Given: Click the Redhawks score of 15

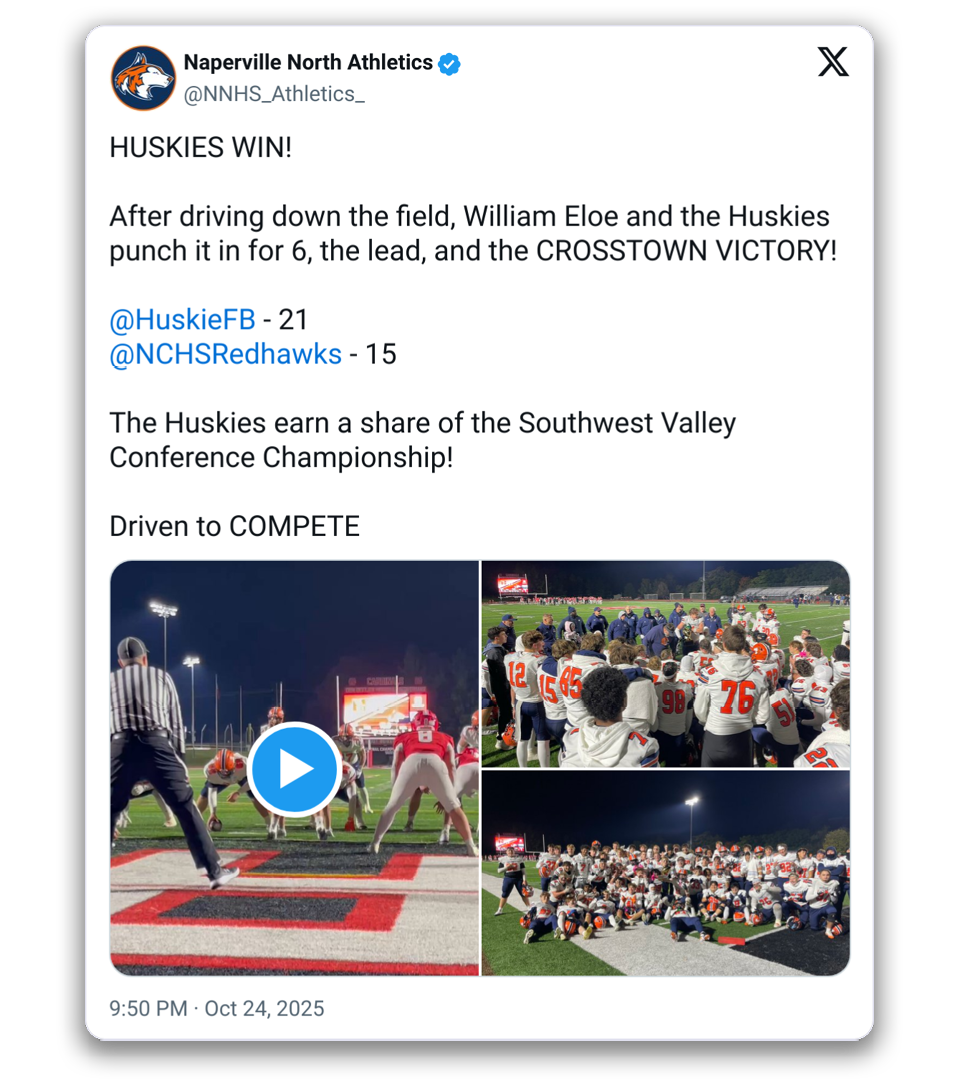Looking at the screenshot, I should click(381, 354).
